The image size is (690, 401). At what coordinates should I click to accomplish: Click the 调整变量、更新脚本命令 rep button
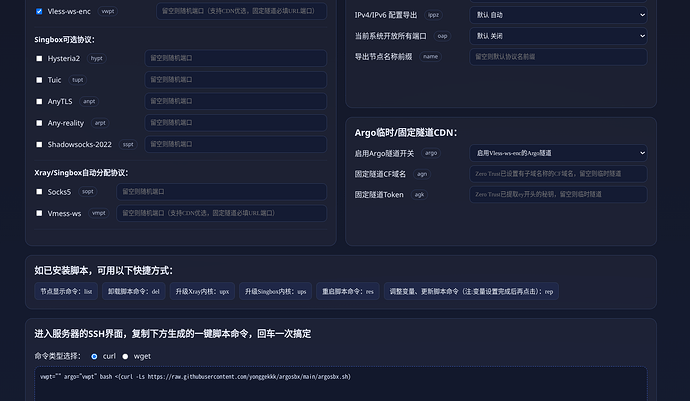(x=471, y=291)
